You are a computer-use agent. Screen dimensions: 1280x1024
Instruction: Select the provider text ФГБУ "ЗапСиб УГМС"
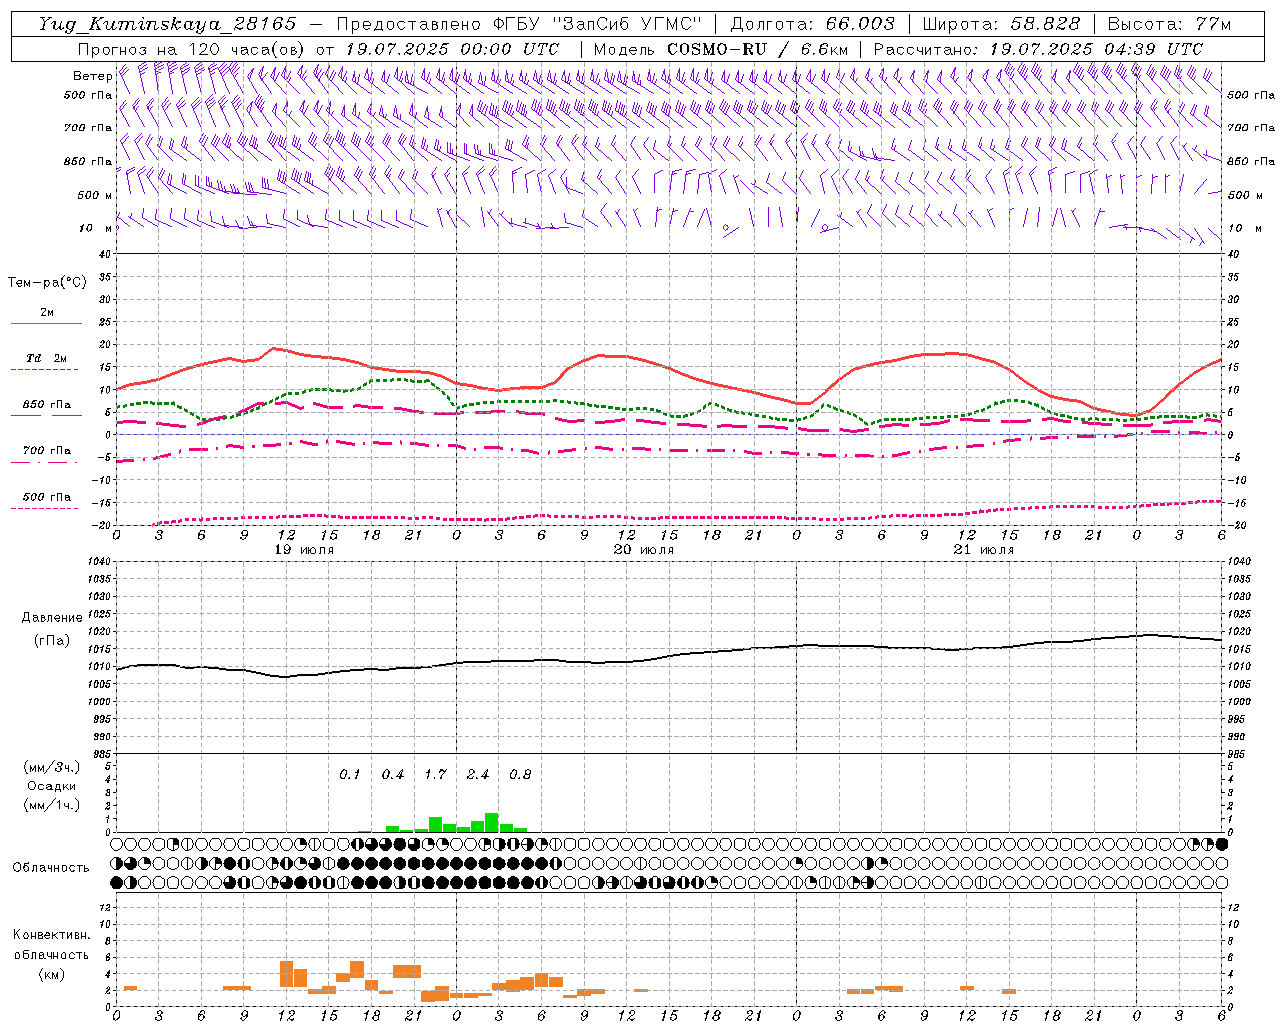[x=598, y=24]
